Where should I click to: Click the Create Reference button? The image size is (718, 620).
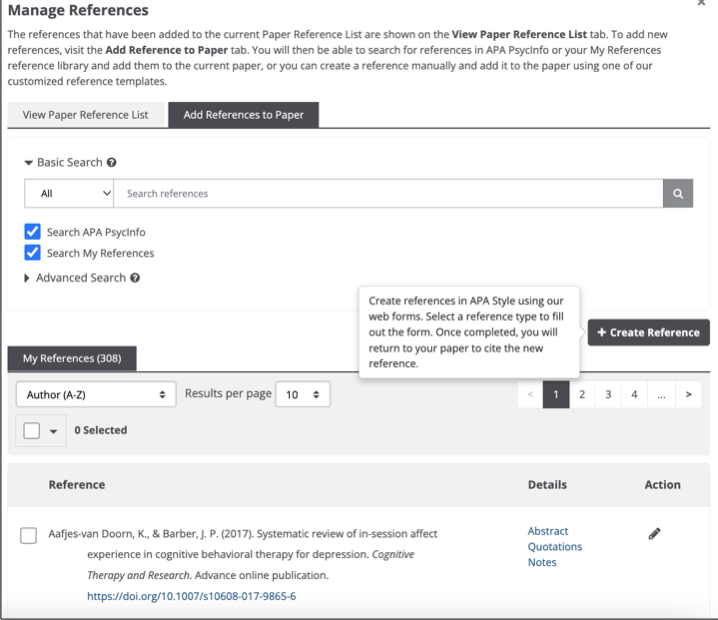click(x=648, y=333)
